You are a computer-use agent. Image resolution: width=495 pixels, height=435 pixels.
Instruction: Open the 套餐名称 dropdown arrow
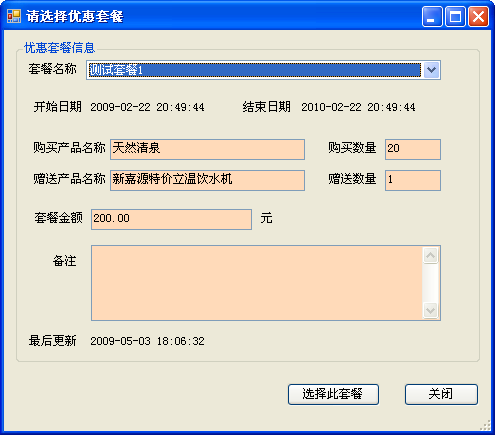tap(431, 70)
